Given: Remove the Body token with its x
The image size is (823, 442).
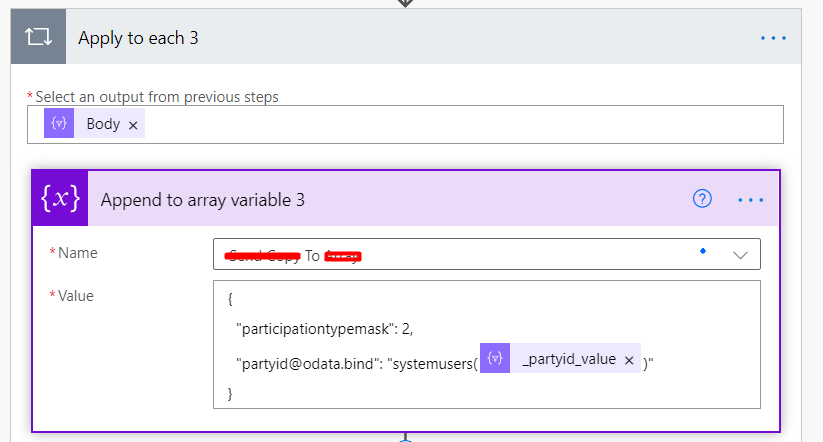Looking at the screenshot, I should click(133, 125).
